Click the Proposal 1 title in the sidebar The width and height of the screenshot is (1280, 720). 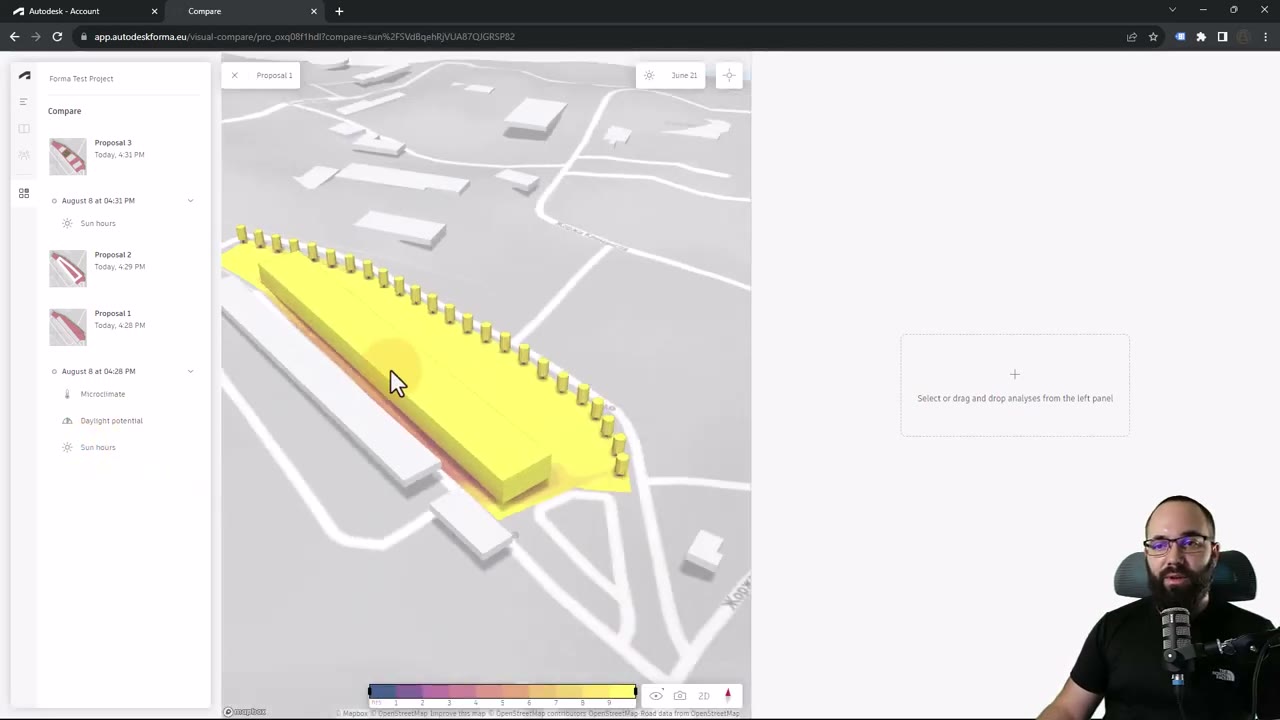[113, 314]
